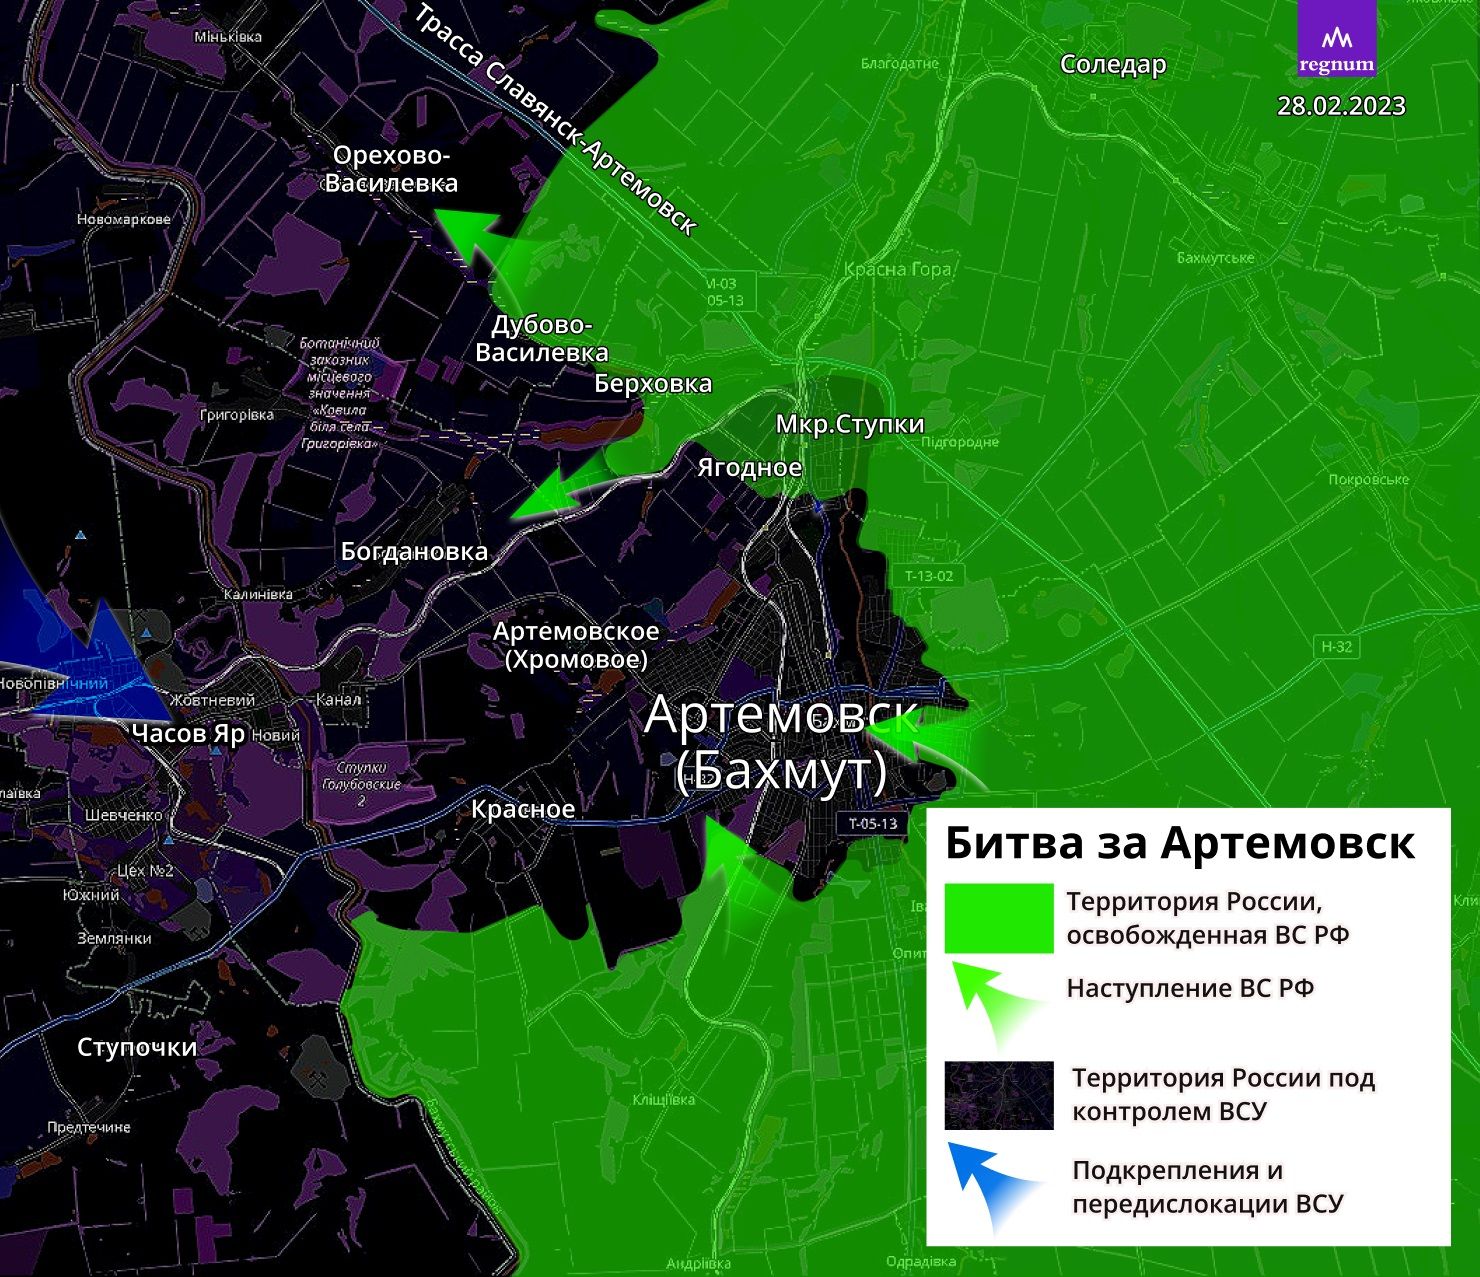1480x1277 pixels.
Task: Click the Соледар label
Action: click(x=1113, y=64)
